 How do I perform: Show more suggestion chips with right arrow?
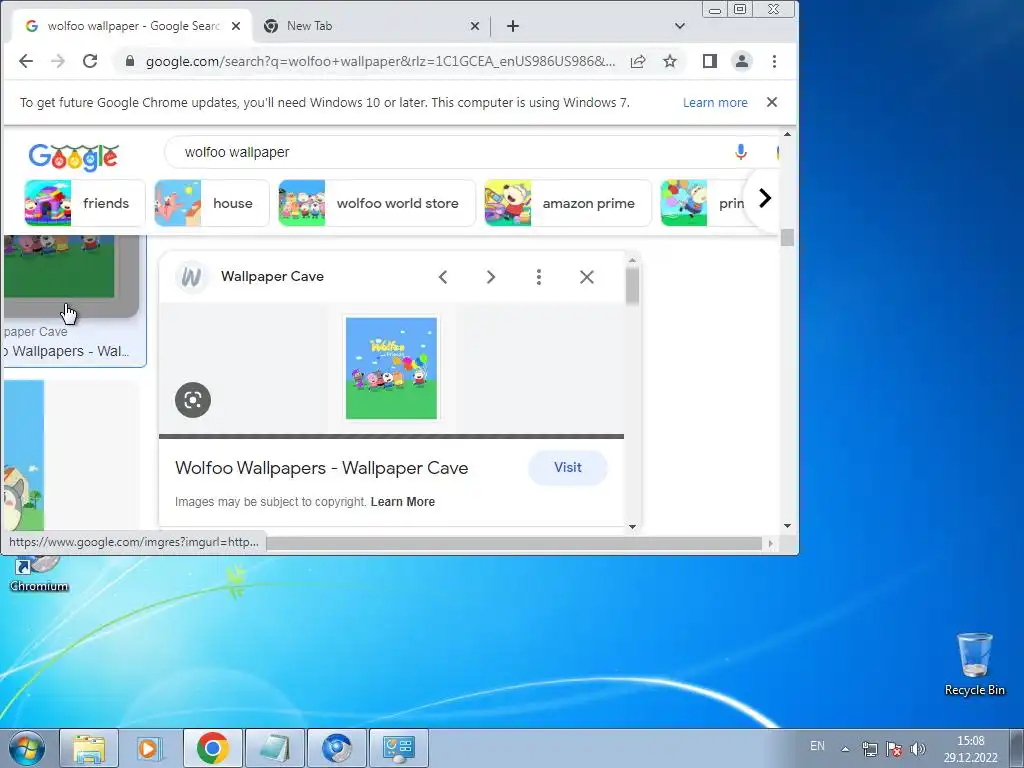[x=765, y=198]
